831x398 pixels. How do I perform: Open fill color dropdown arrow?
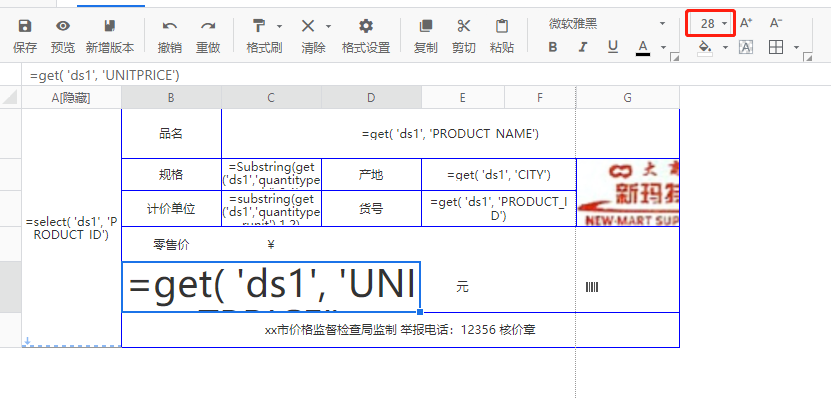[726, 48]
